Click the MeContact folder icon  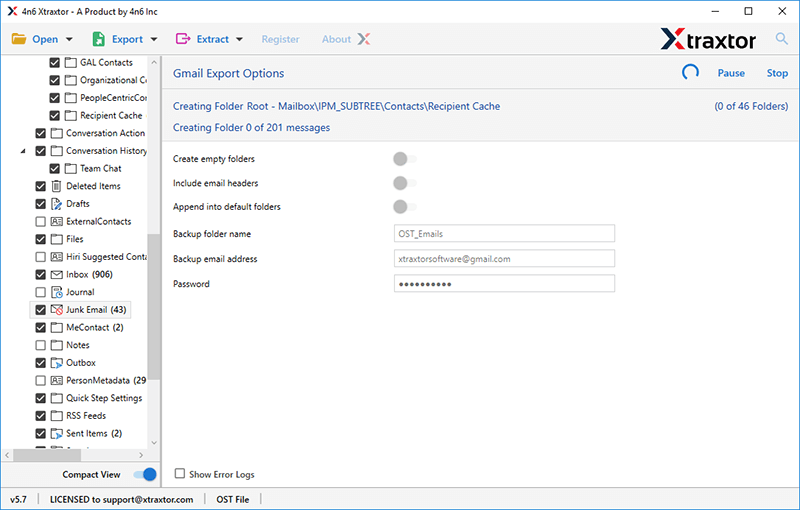(57, 327)
